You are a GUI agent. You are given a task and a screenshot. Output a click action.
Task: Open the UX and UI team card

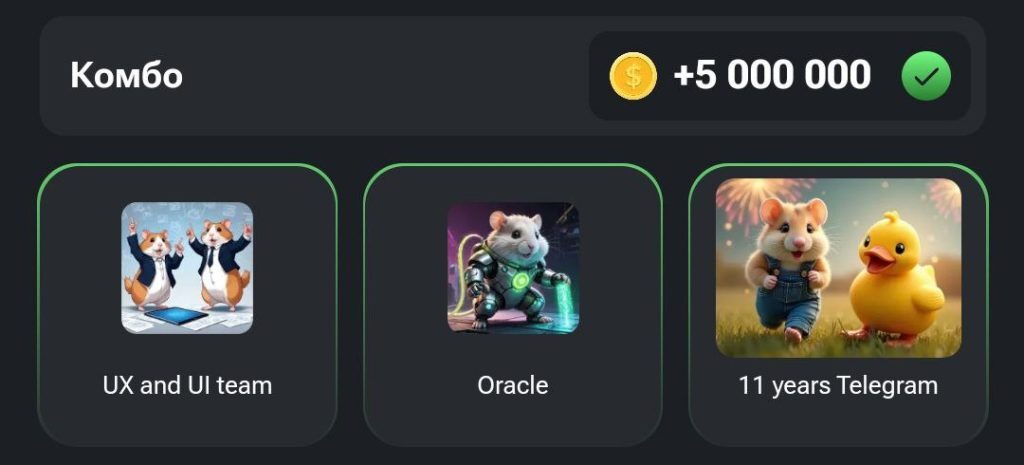click(187, 305)
